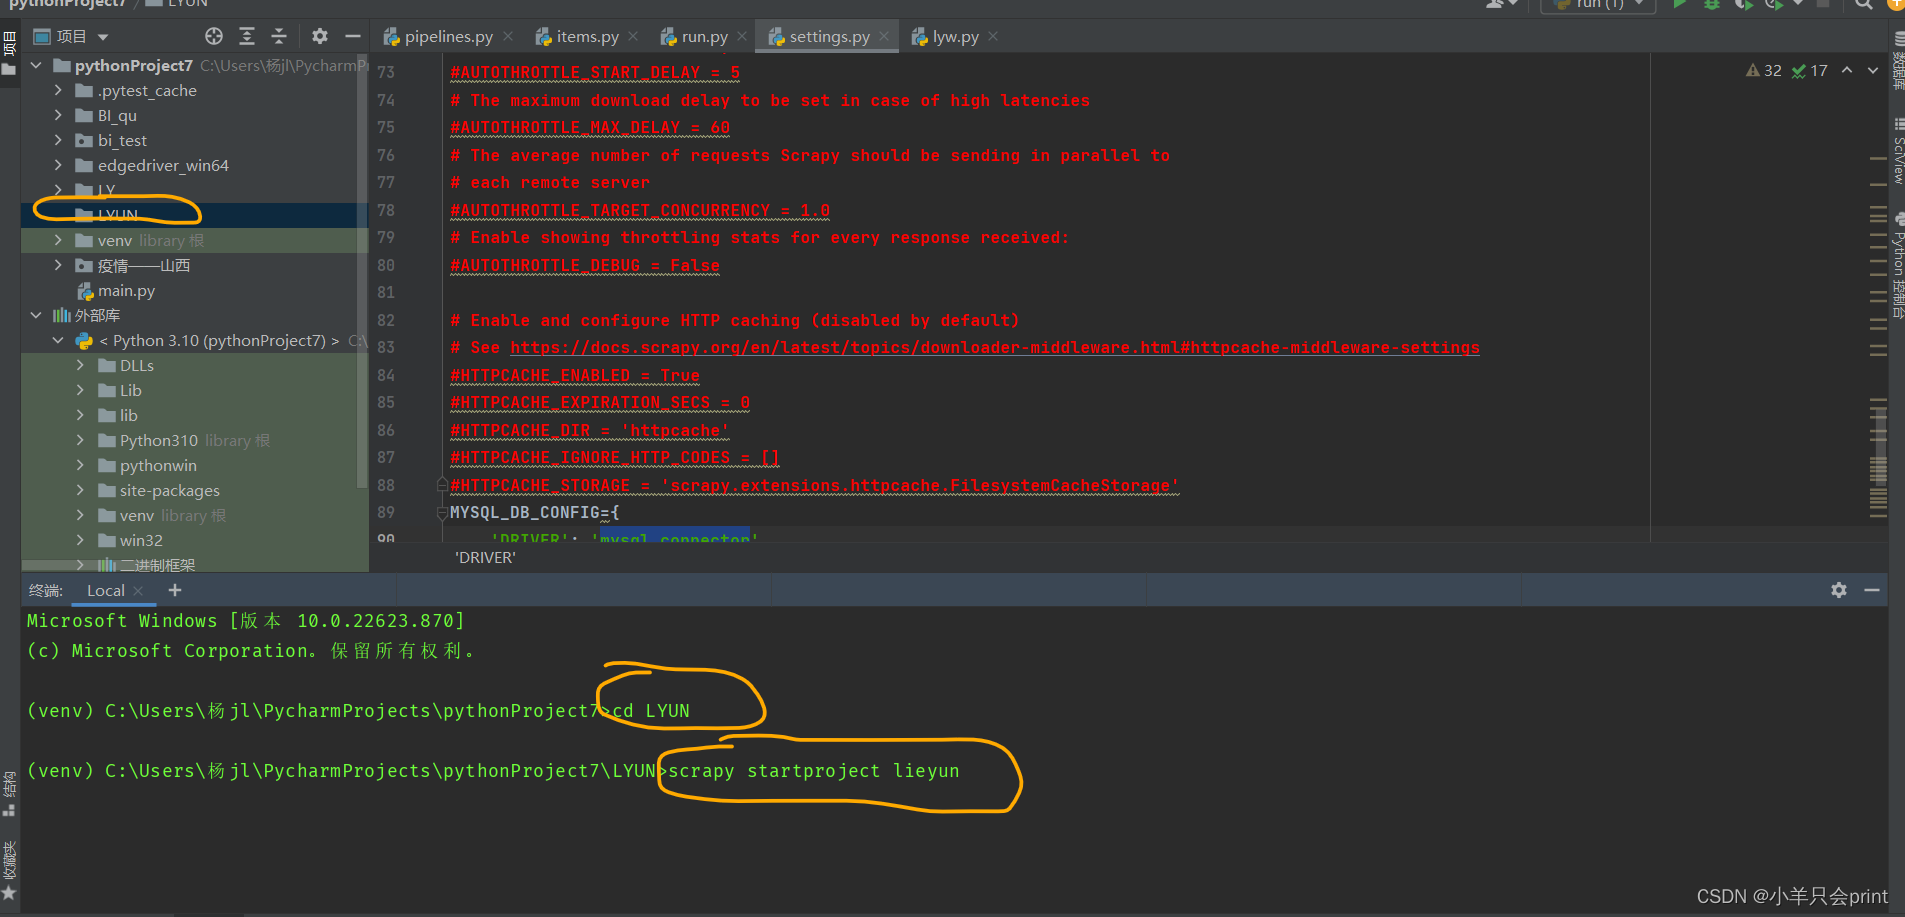
Task: Select file main.py in project tree
Action: [126, 290]
